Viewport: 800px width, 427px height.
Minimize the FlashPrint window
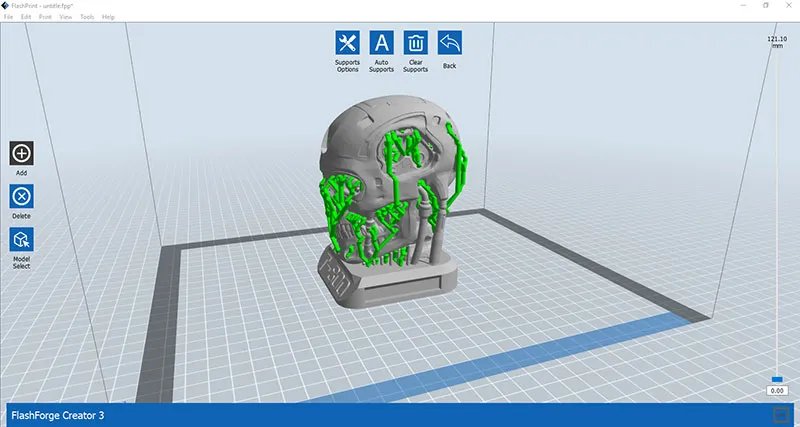point(744,5)
